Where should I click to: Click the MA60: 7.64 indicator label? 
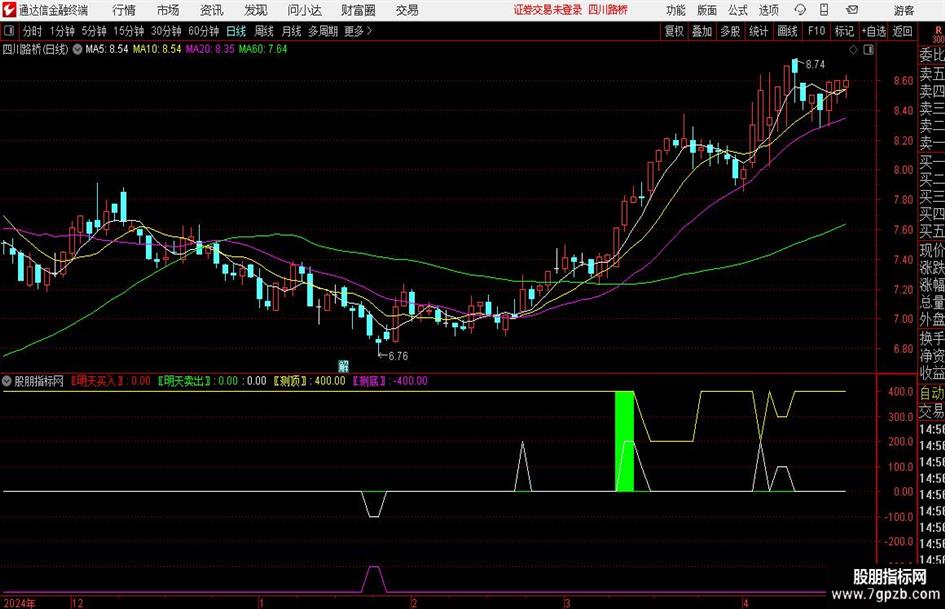click(263, 49)
